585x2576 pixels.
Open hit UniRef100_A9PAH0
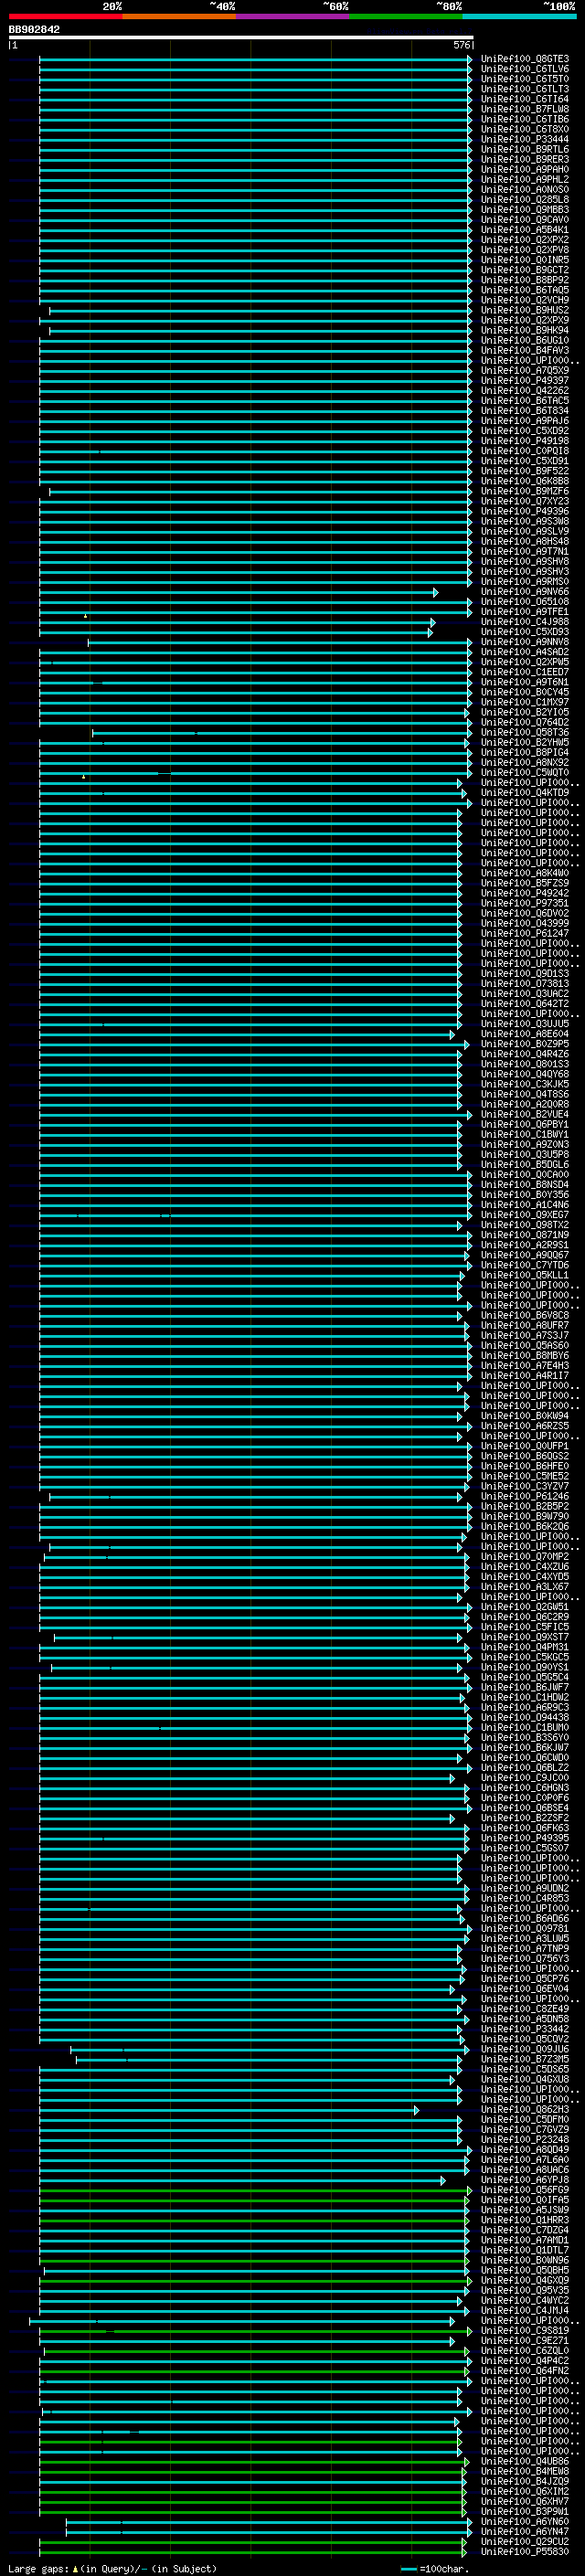(x=524, y=169)
